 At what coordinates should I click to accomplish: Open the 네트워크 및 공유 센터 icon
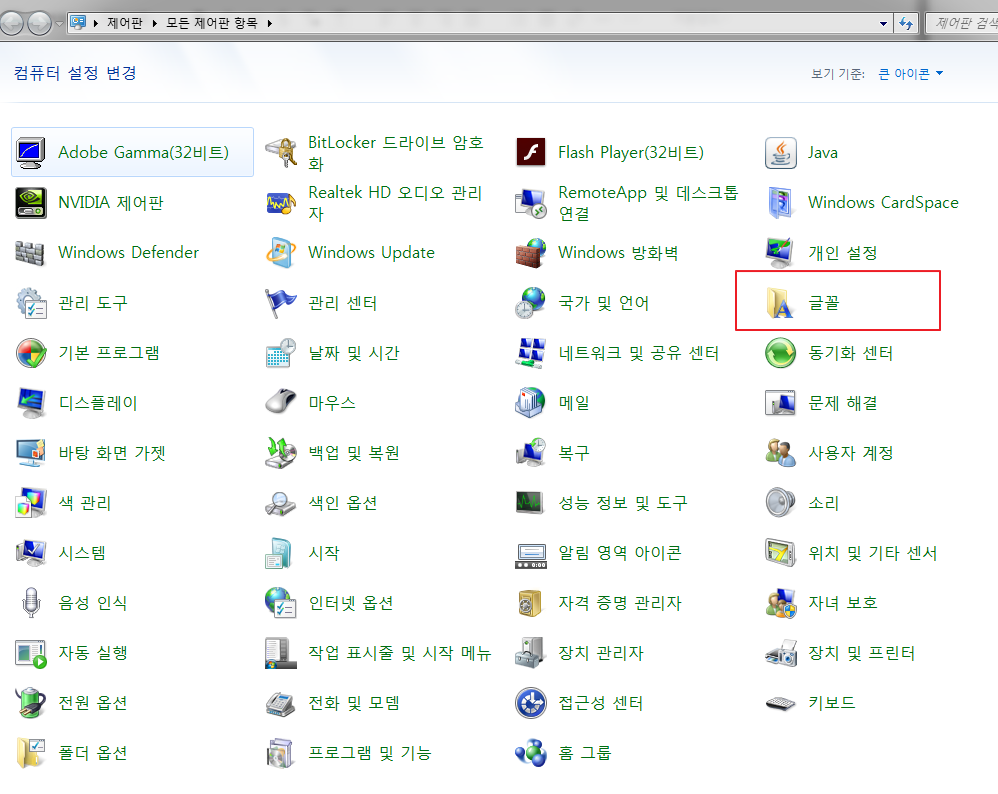531,353
